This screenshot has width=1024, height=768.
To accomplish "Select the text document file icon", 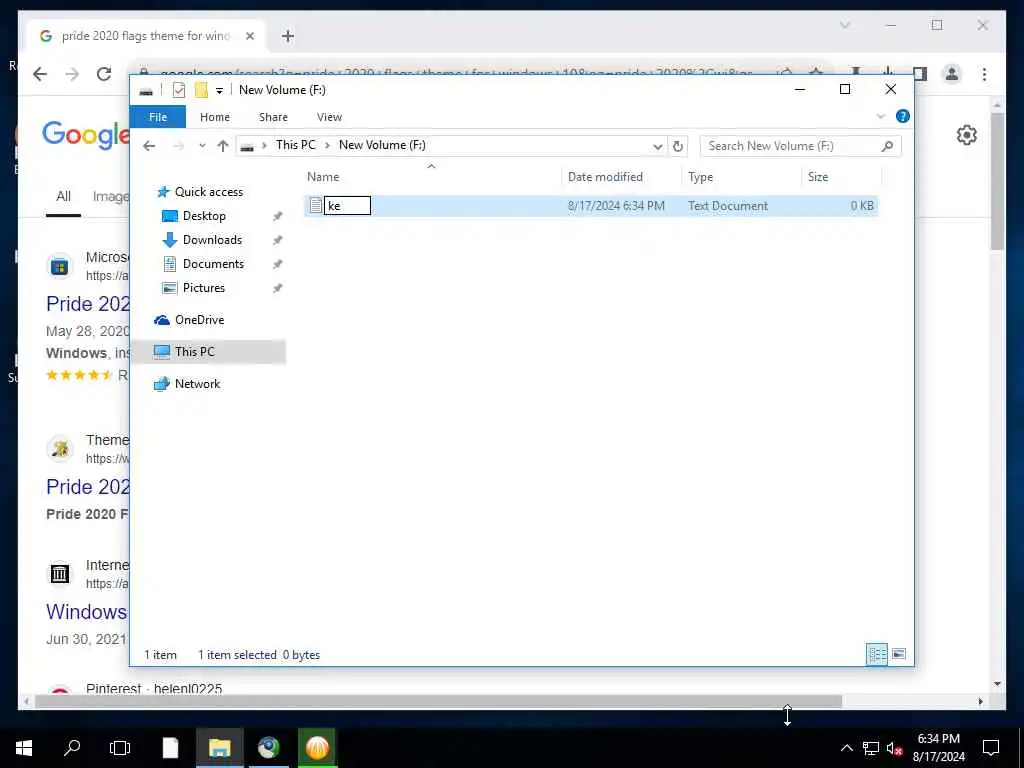I will tap(315, 206).
